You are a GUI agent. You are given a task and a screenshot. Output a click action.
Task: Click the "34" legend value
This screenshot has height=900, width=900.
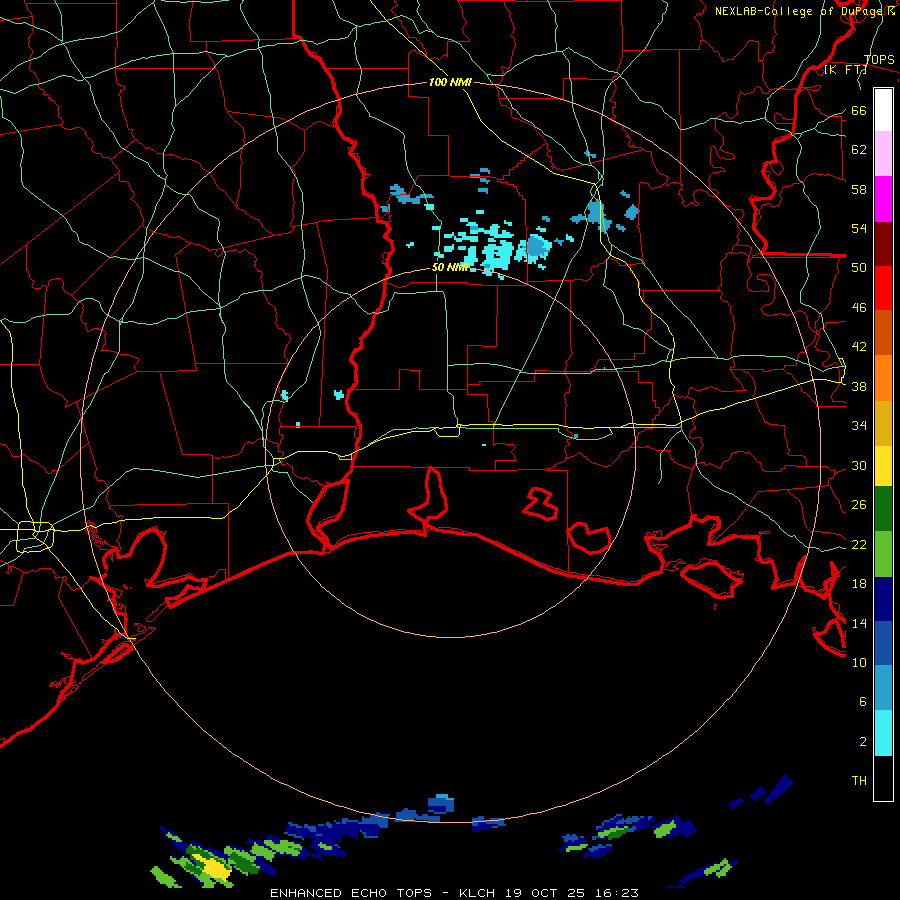(859, 426)
